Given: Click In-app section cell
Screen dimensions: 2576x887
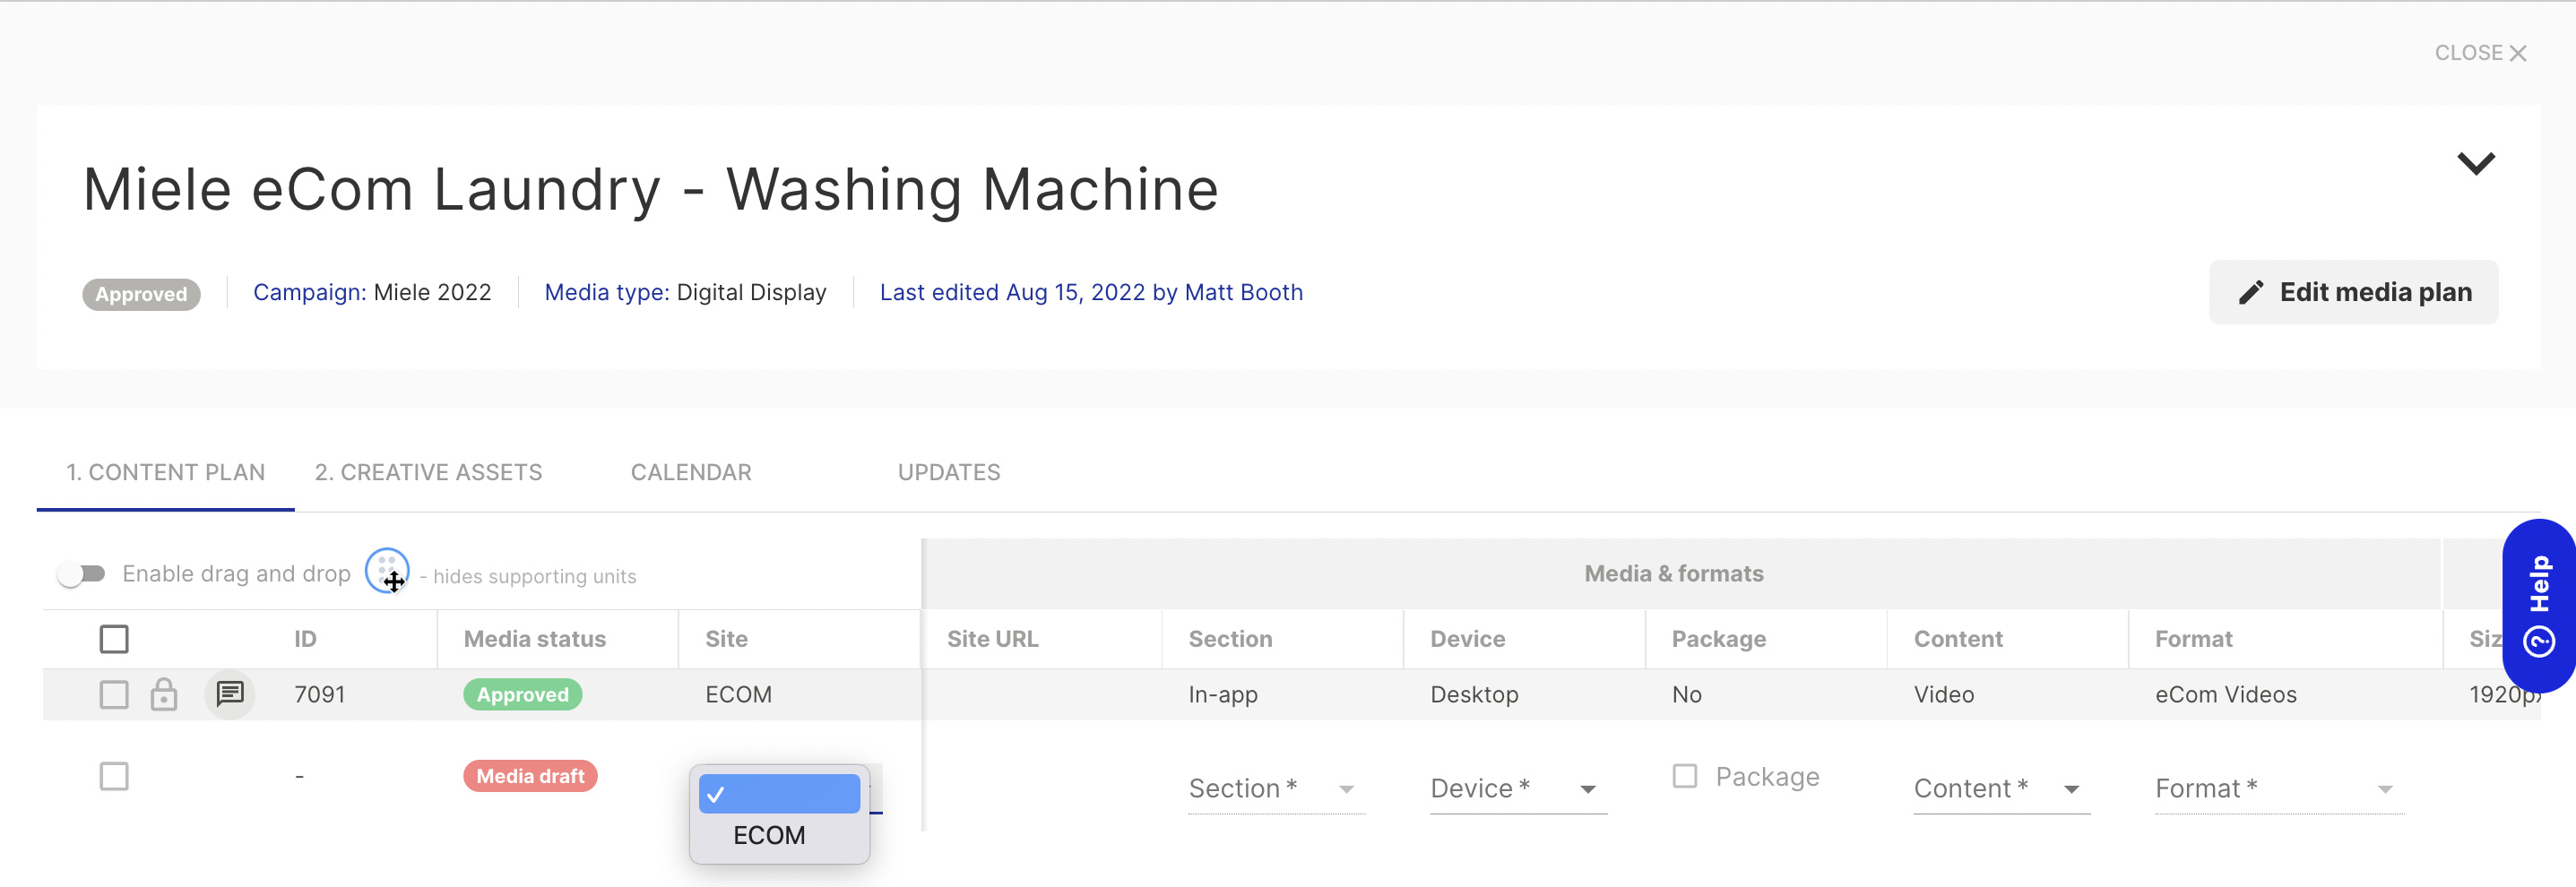Looking at the screenshot, I should (1222, 694).
